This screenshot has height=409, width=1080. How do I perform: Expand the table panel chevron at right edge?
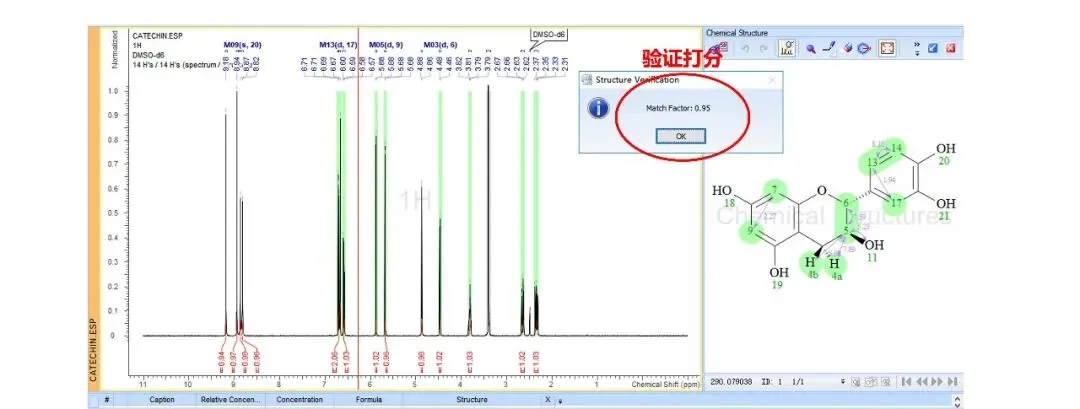pyautogui.click(x=957, y=400)
